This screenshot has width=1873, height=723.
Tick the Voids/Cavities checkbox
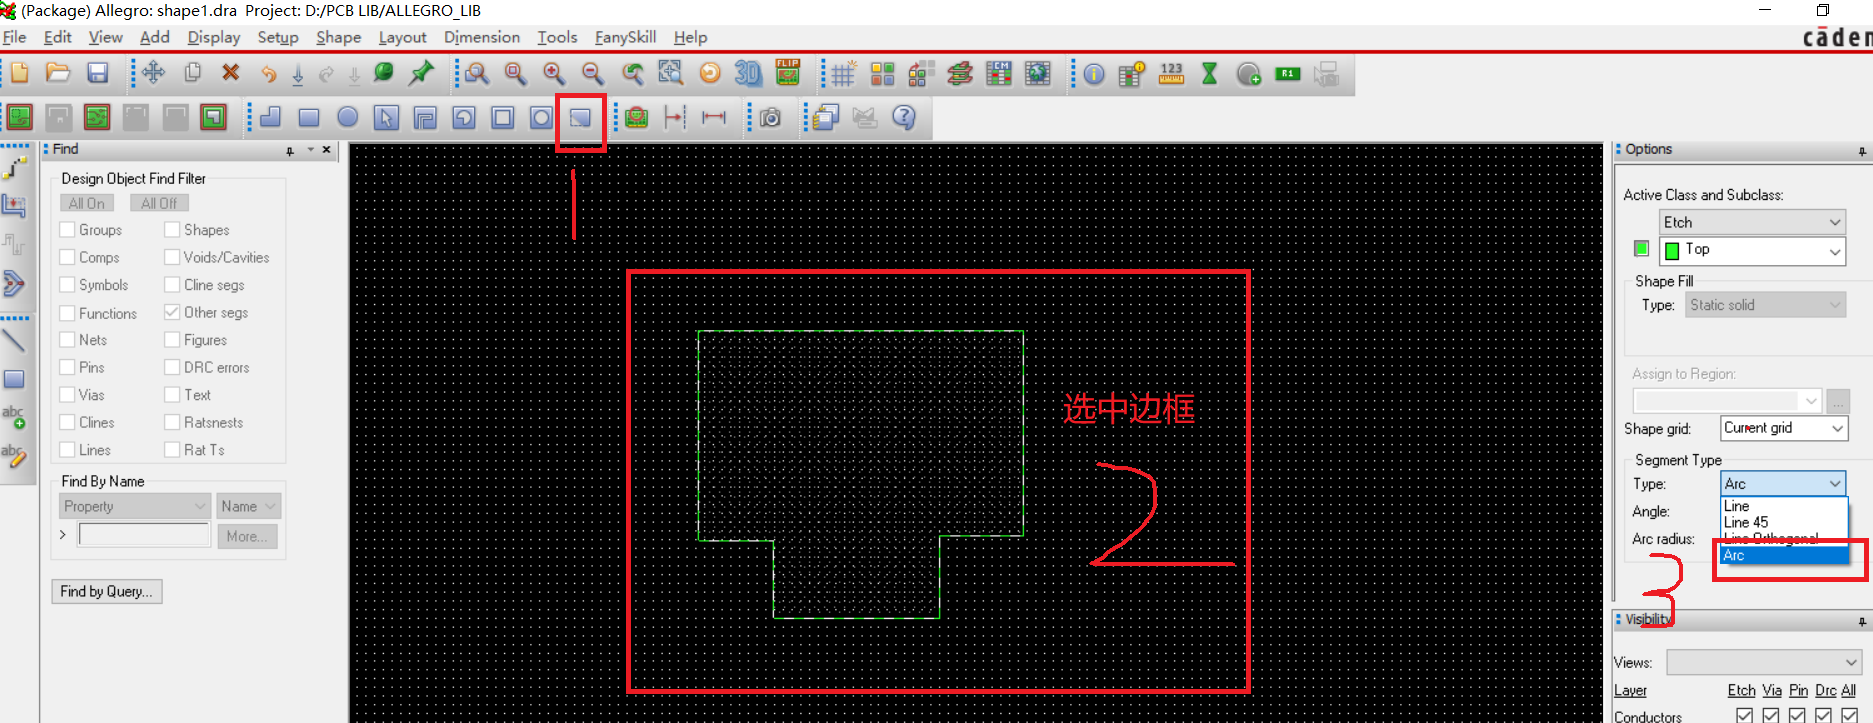172,257
